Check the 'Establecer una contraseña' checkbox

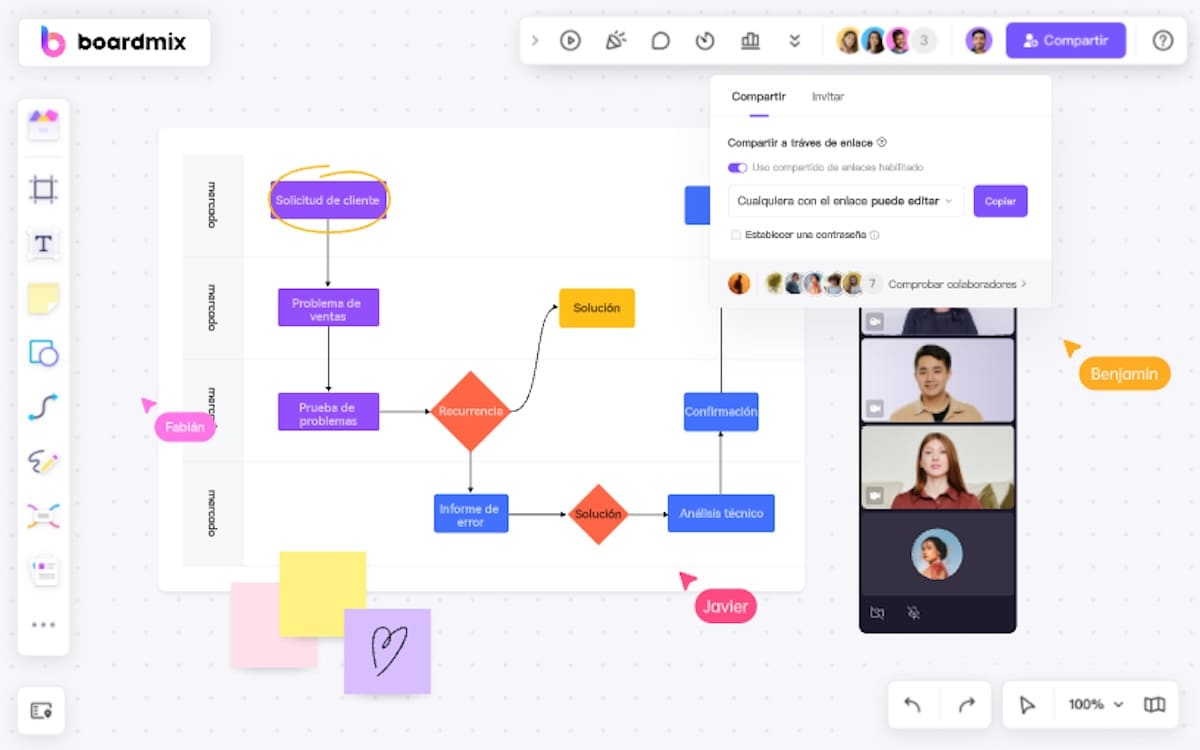736,235
